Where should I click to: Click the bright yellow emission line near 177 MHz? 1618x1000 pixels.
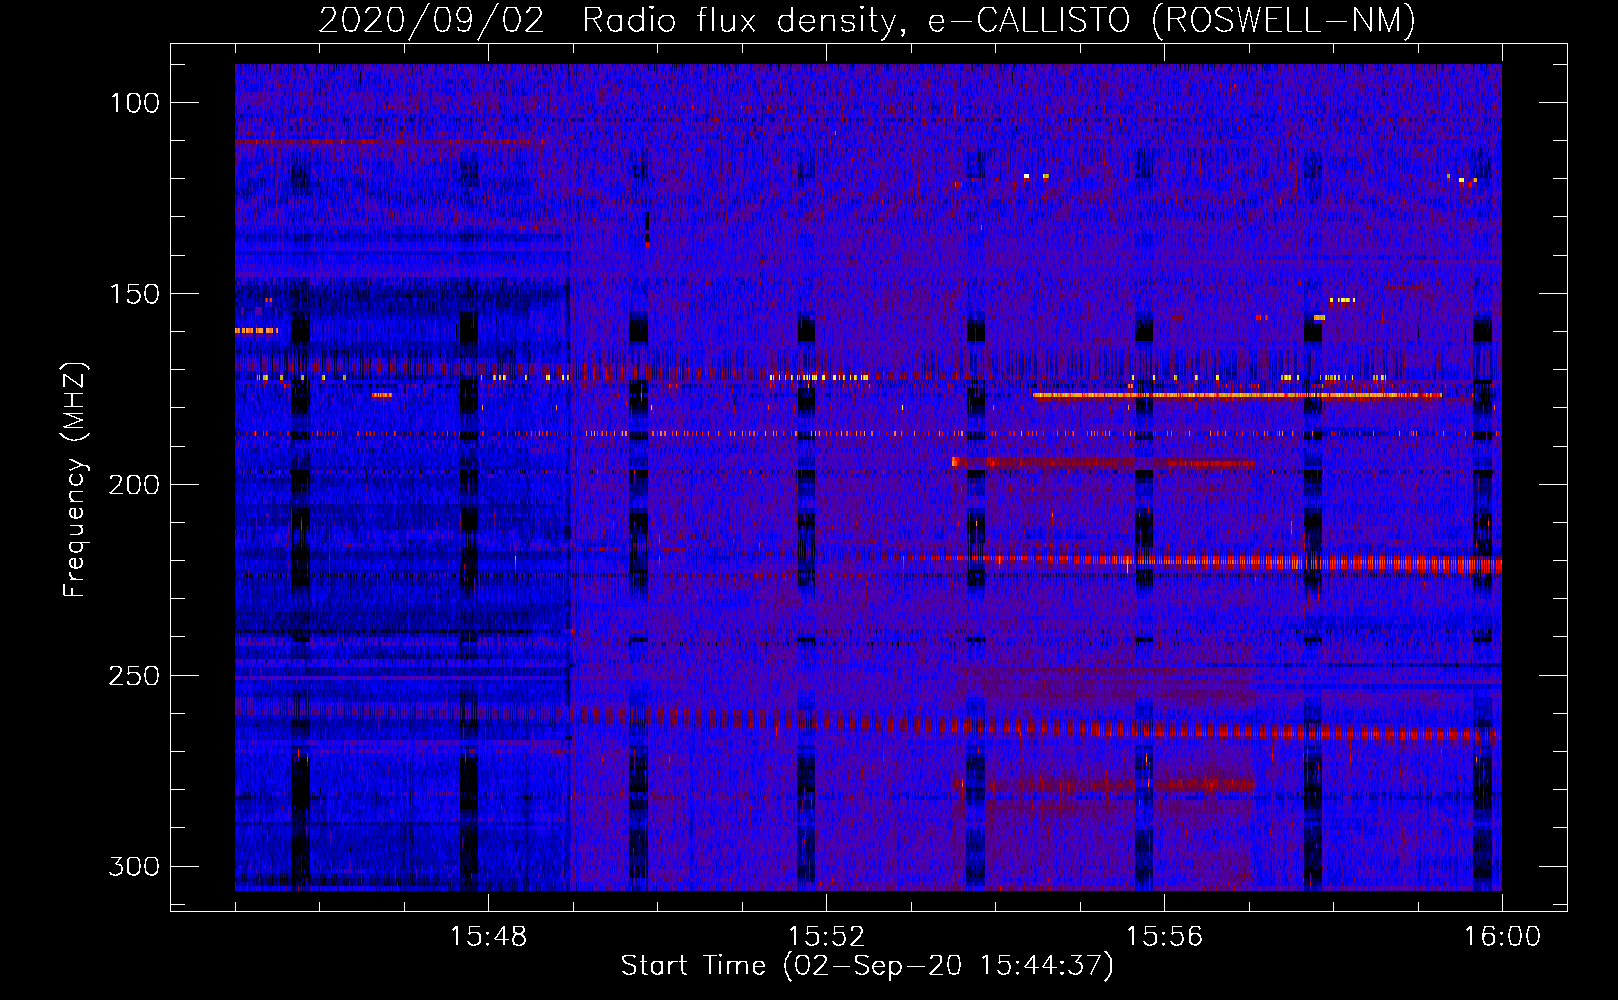1238,395
